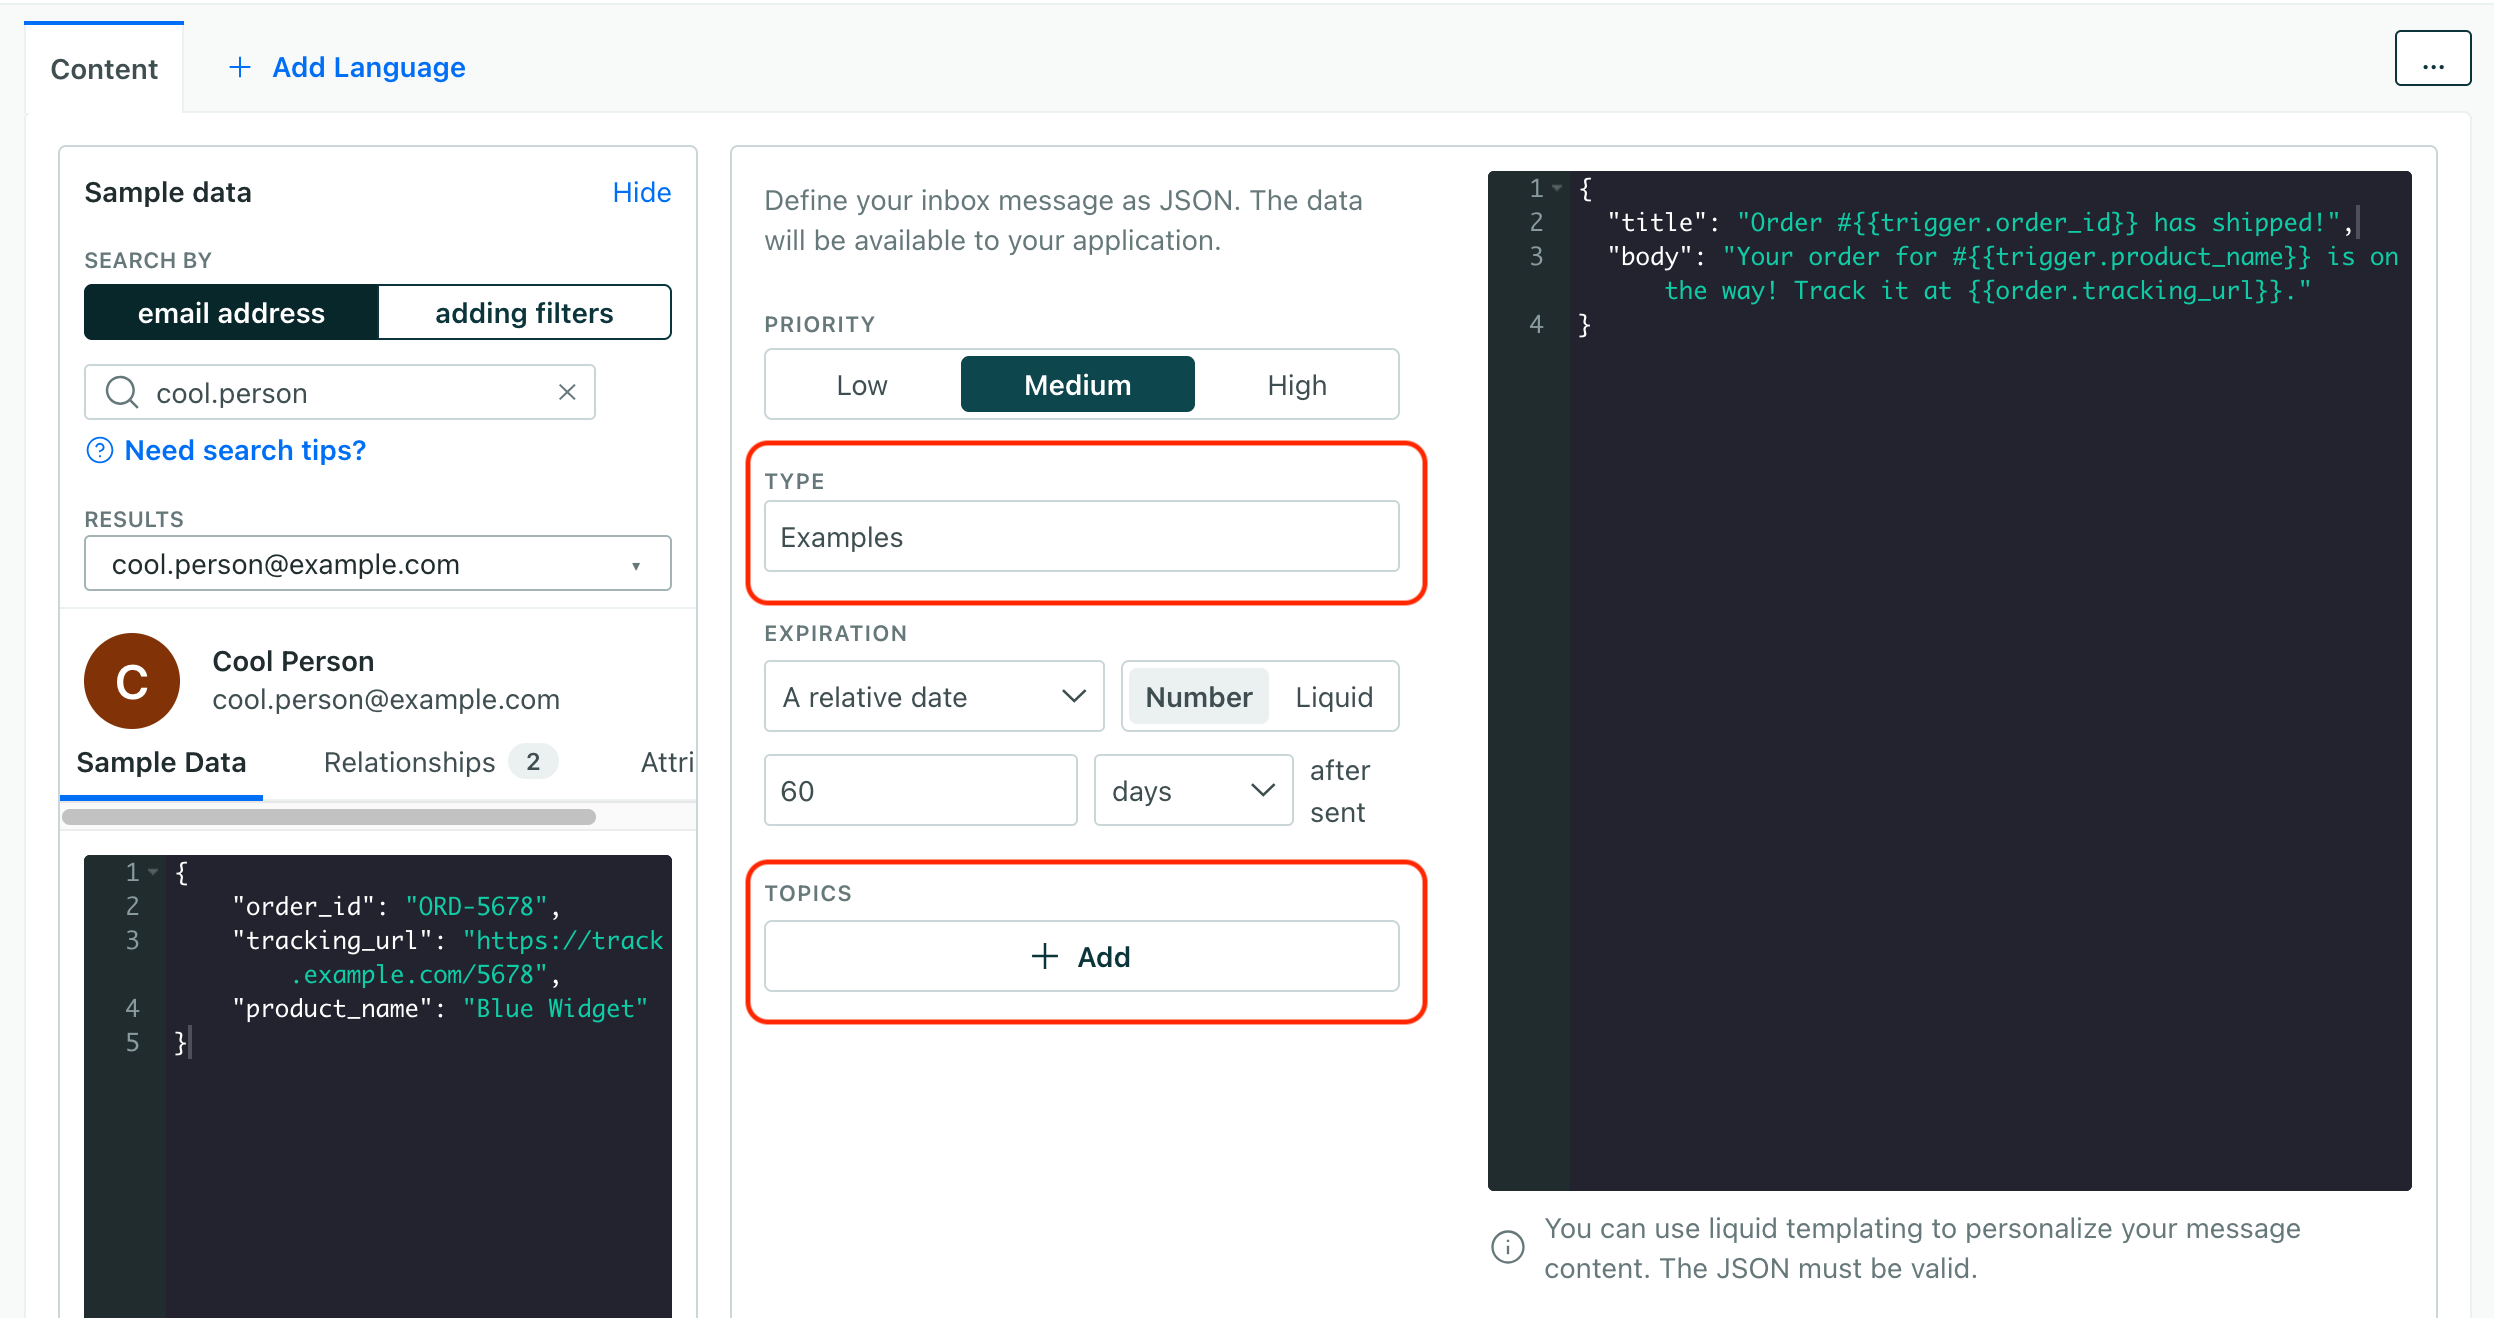Click the search magnifier icon
Viewport: 2494px width, 1318px height.
click(x=121, y=392)
